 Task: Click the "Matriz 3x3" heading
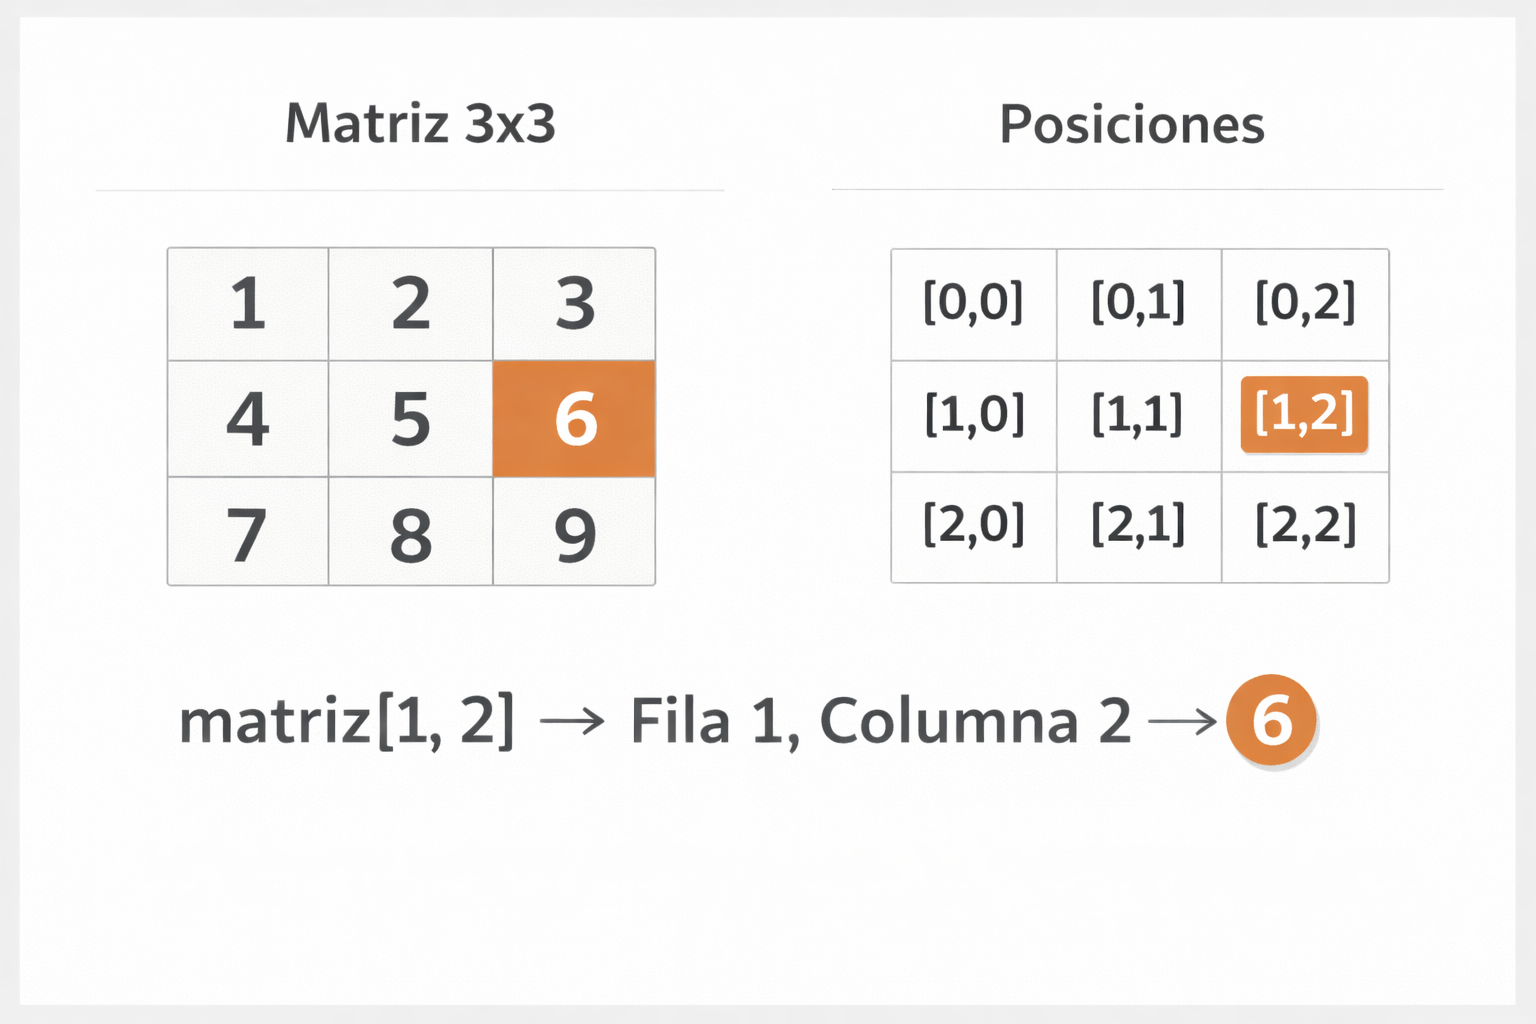click(420, 124)
